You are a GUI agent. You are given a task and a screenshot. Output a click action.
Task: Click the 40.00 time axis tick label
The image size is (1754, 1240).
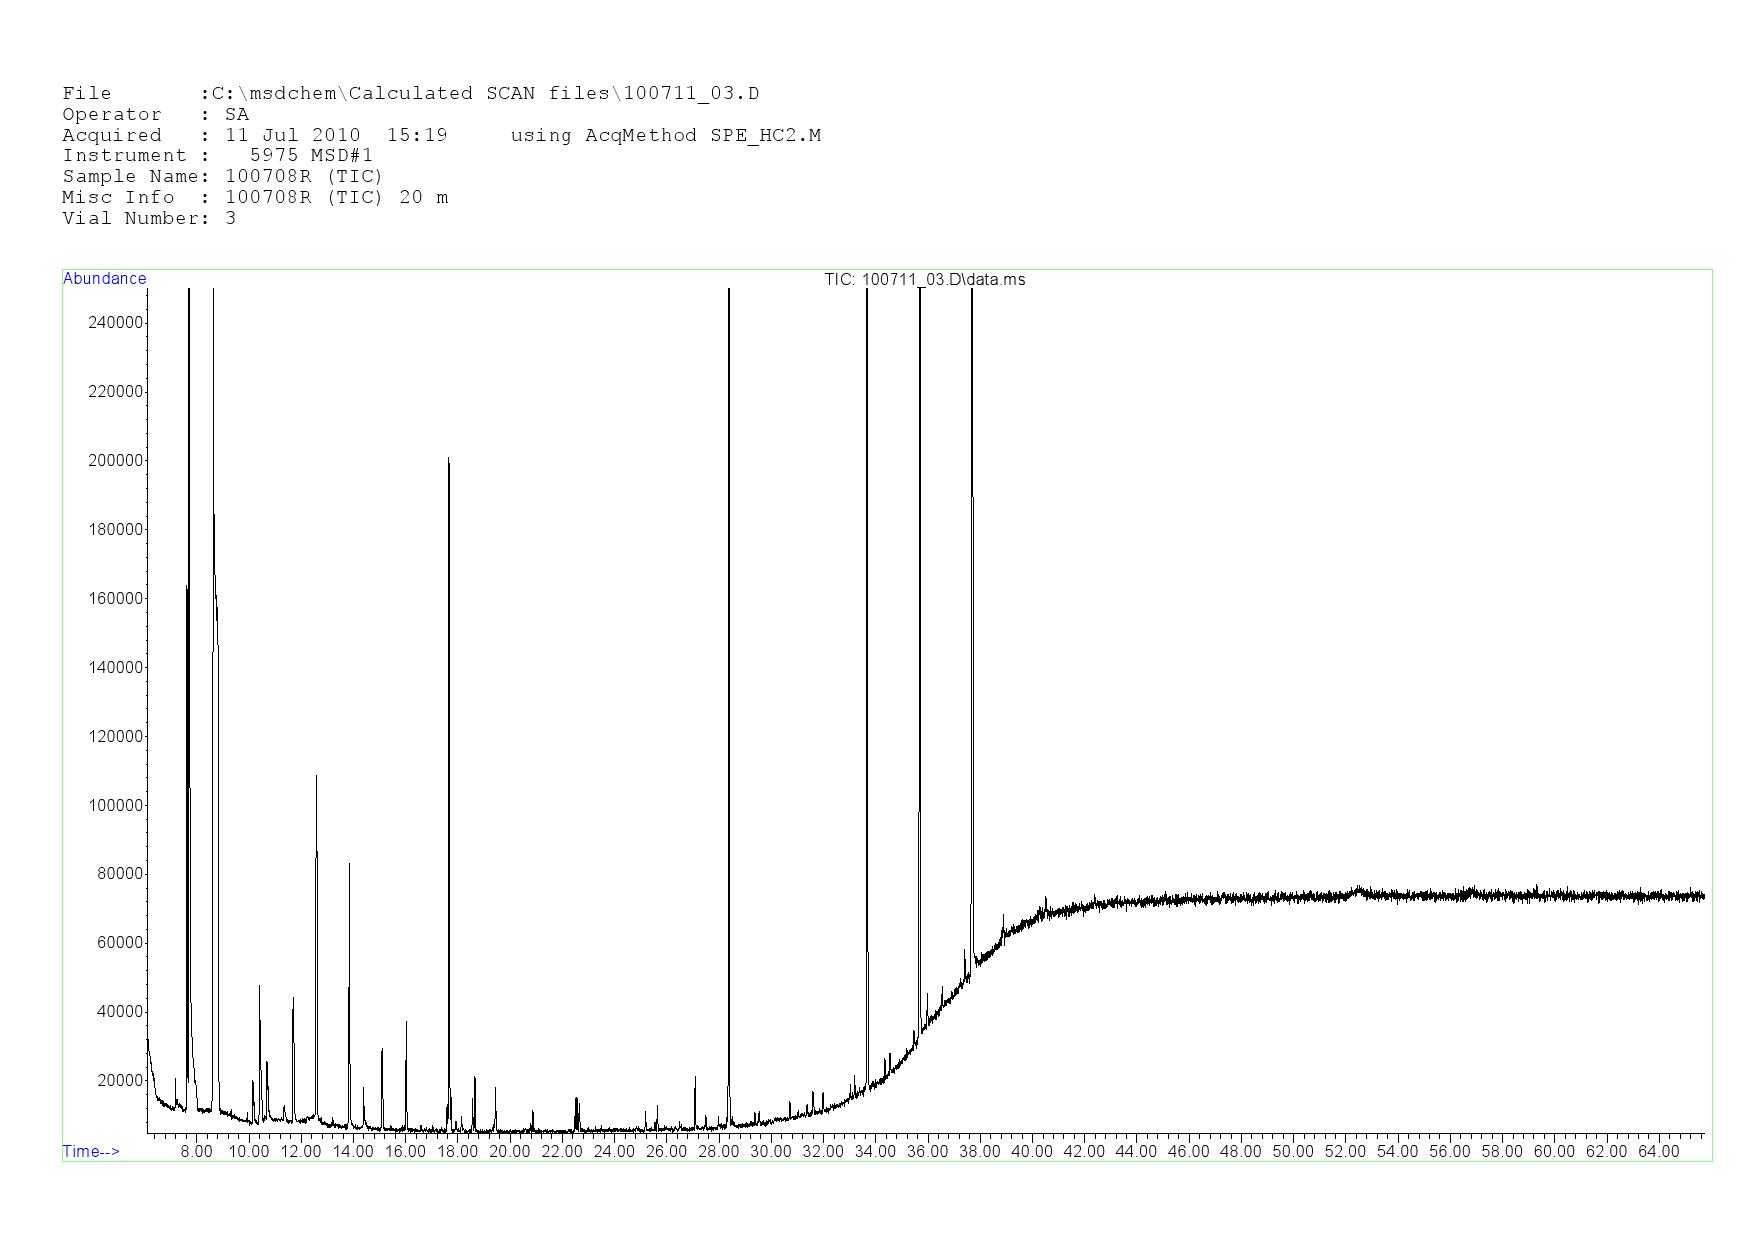(x=1032, y=1152)
